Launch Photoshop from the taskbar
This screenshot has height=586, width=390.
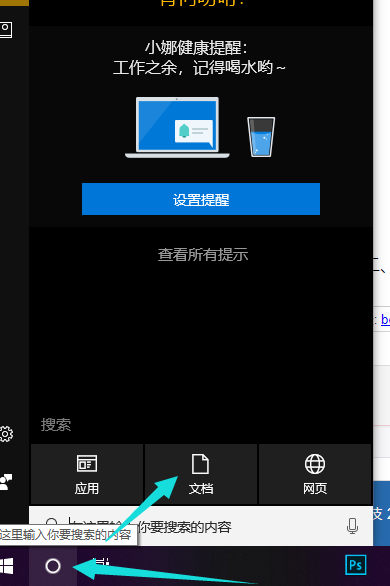point(355,565)
